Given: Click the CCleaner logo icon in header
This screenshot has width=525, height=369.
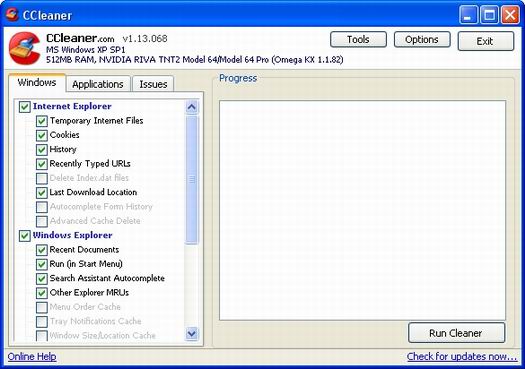Looking at the screenshot, I should coord(25,48).
